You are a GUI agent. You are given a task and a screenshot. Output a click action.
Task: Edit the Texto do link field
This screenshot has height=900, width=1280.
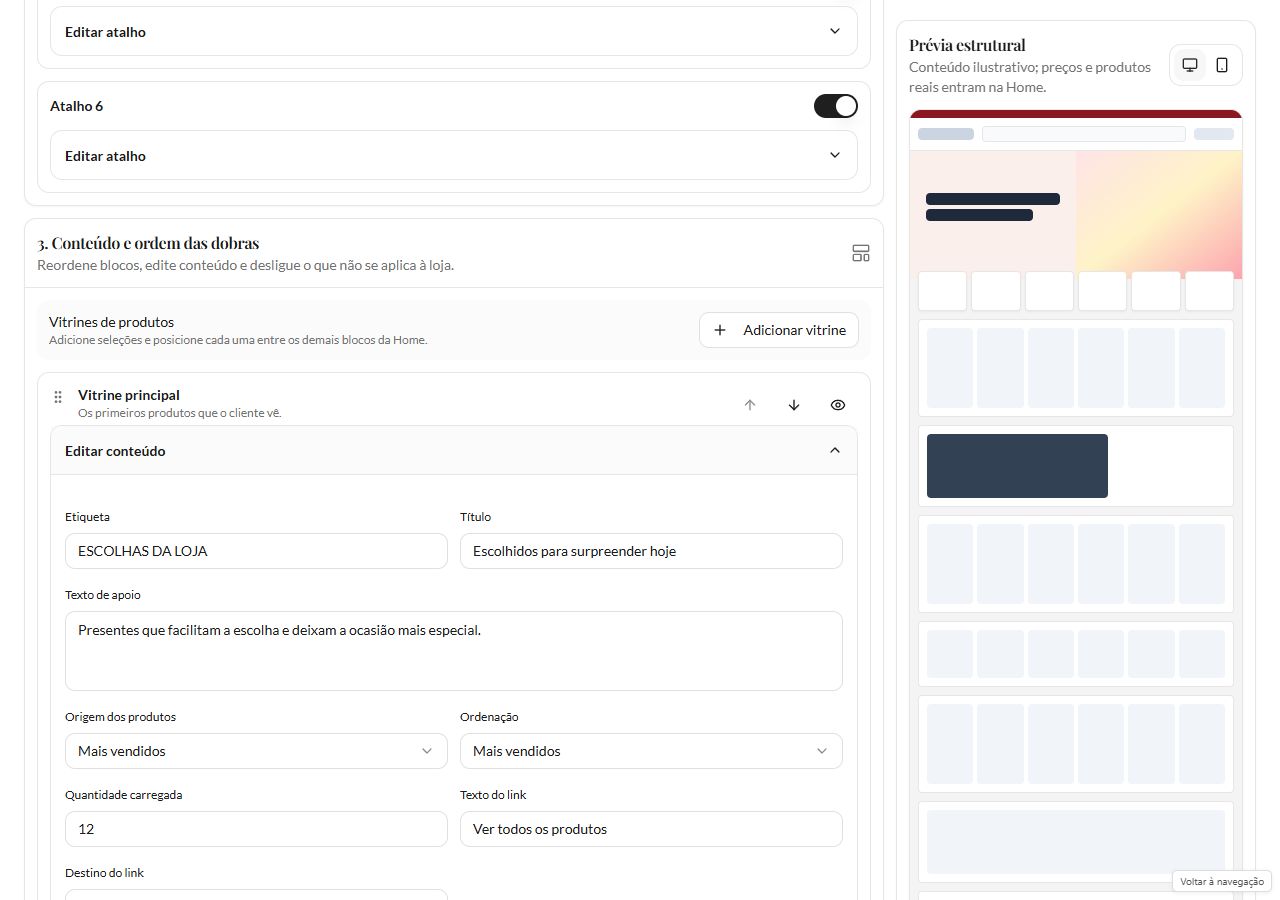[651, 829]
